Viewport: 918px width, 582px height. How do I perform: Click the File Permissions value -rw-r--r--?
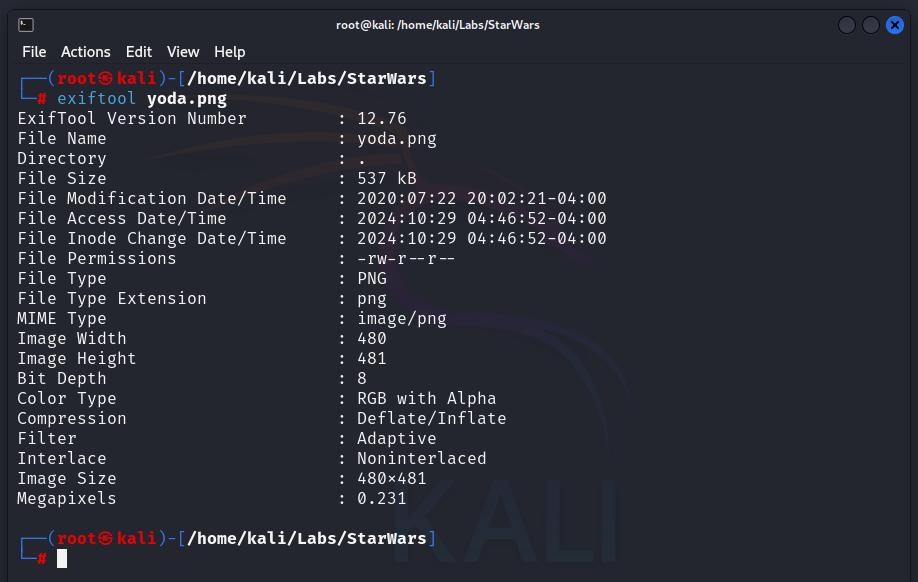click(x=407, y=258)
